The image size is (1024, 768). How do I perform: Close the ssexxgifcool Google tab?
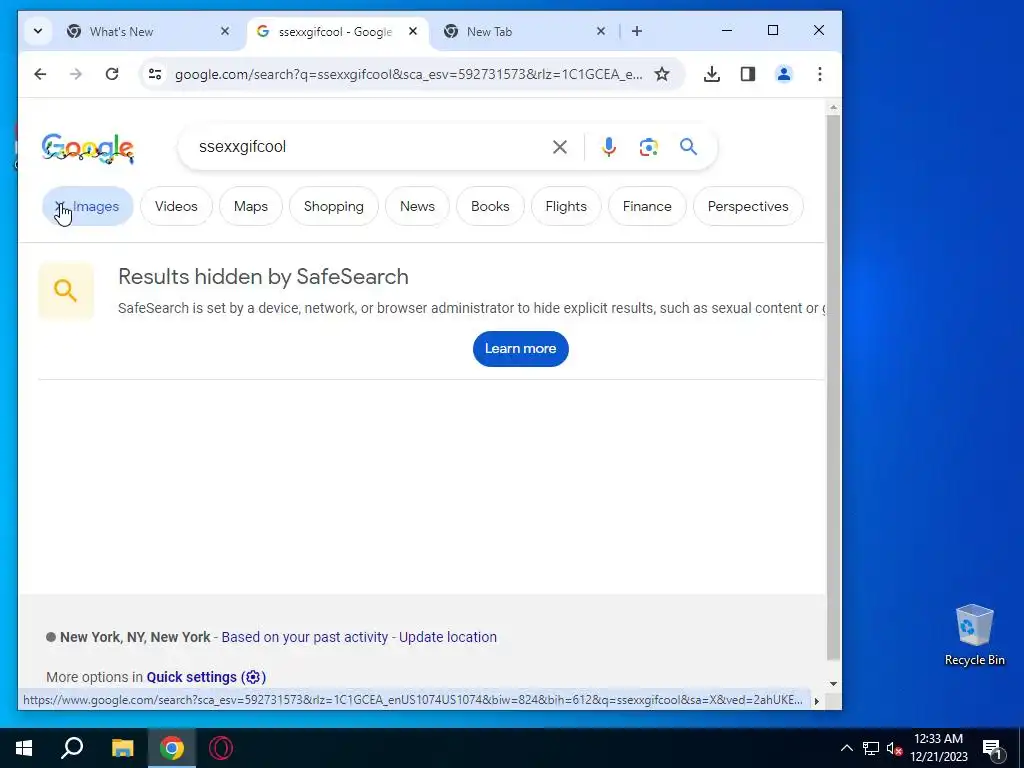[413, 31]
